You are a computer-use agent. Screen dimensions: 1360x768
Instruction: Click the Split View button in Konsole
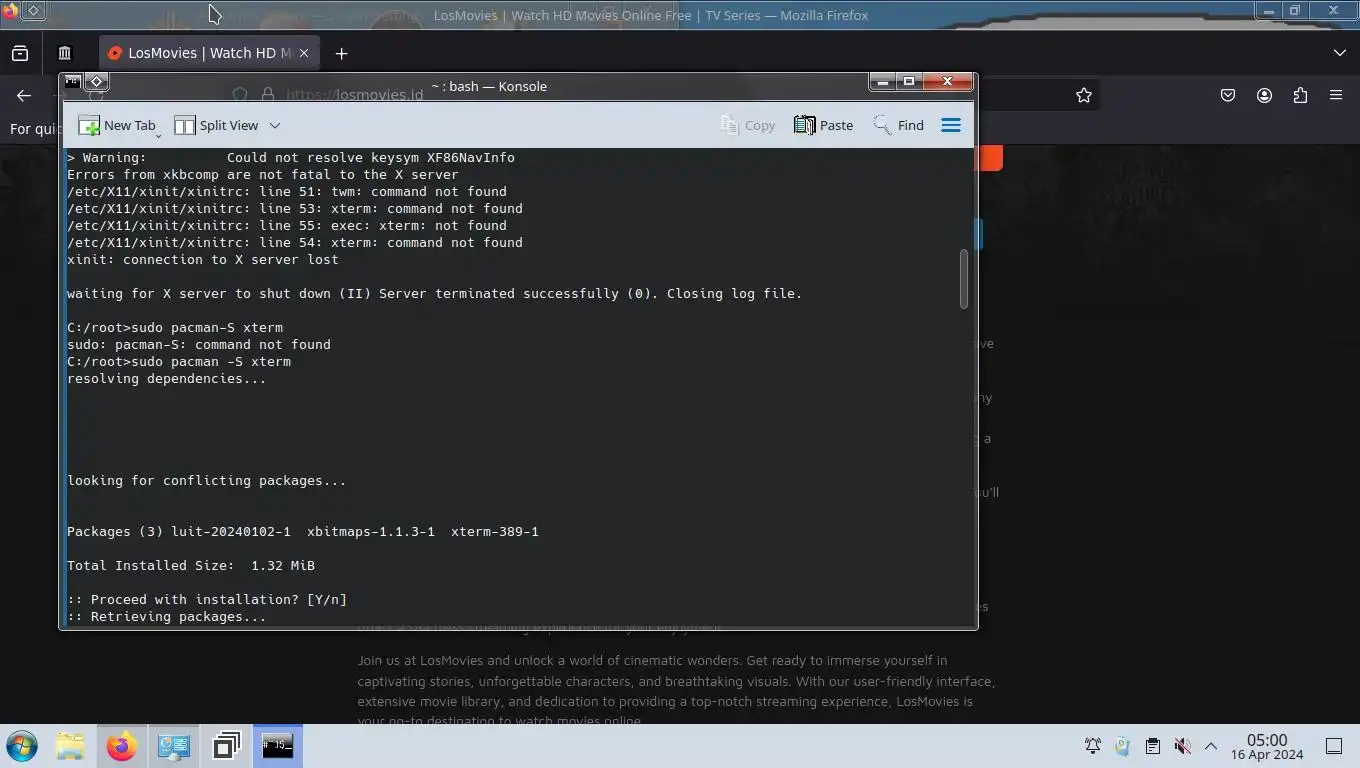[216, 125]
